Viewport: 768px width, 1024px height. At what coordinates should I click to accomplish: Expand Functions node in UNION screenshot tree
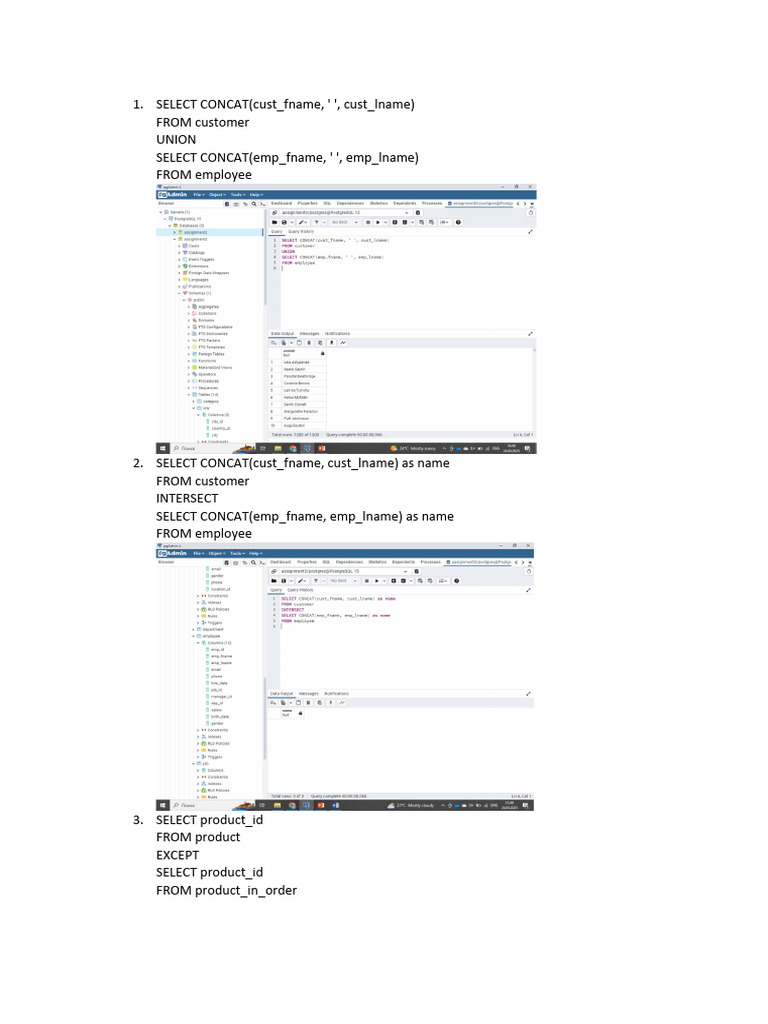tap(189, 361)
